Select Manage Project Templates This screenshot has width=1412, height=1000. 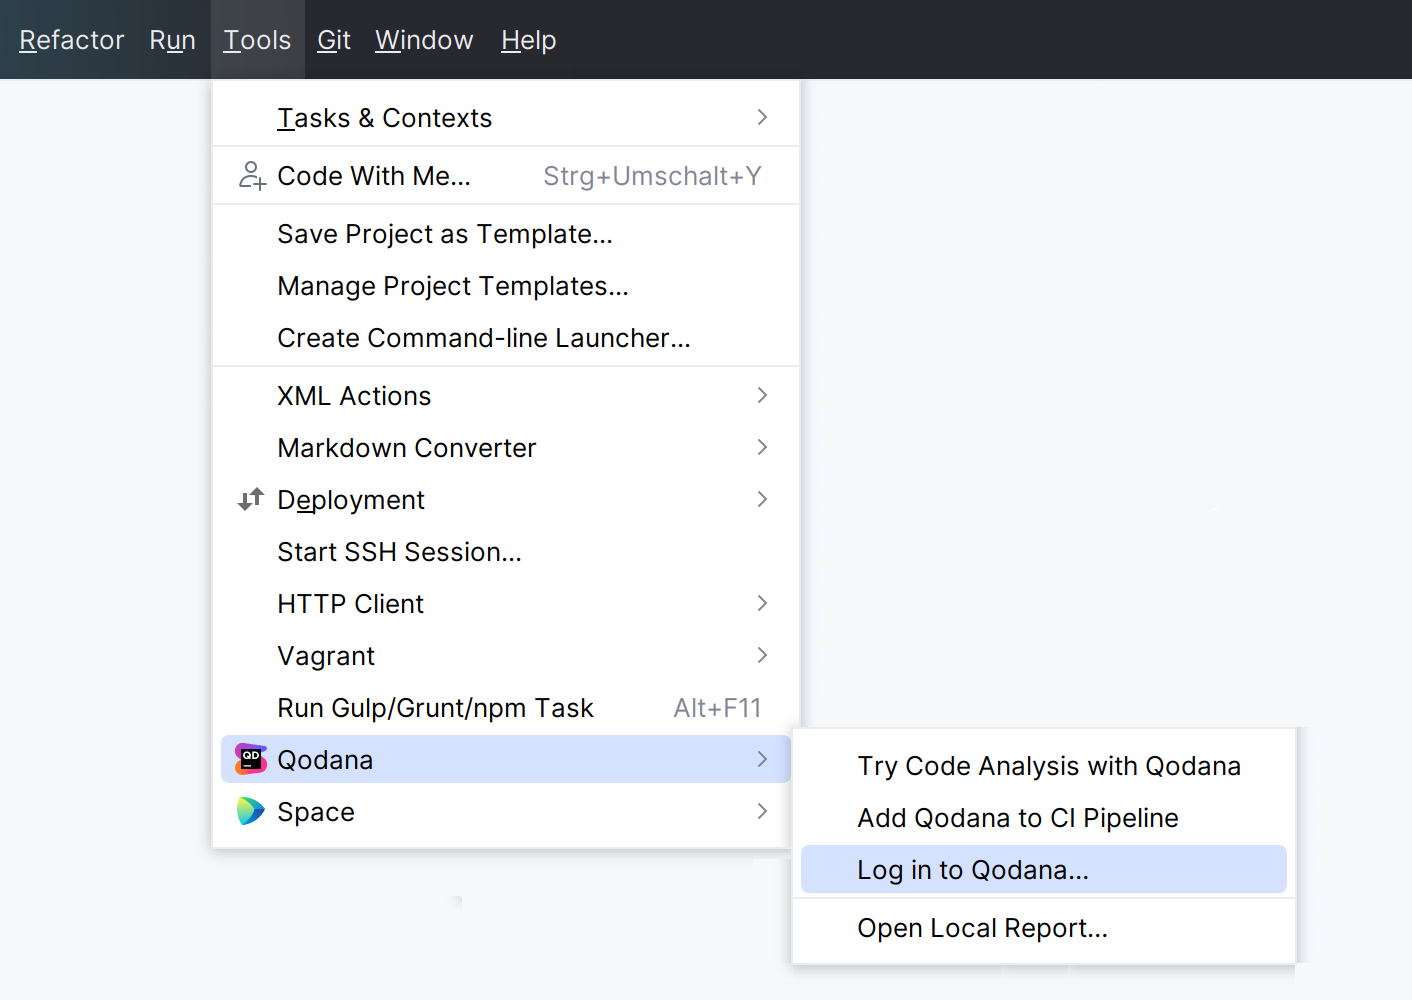[x=453, y=285]
